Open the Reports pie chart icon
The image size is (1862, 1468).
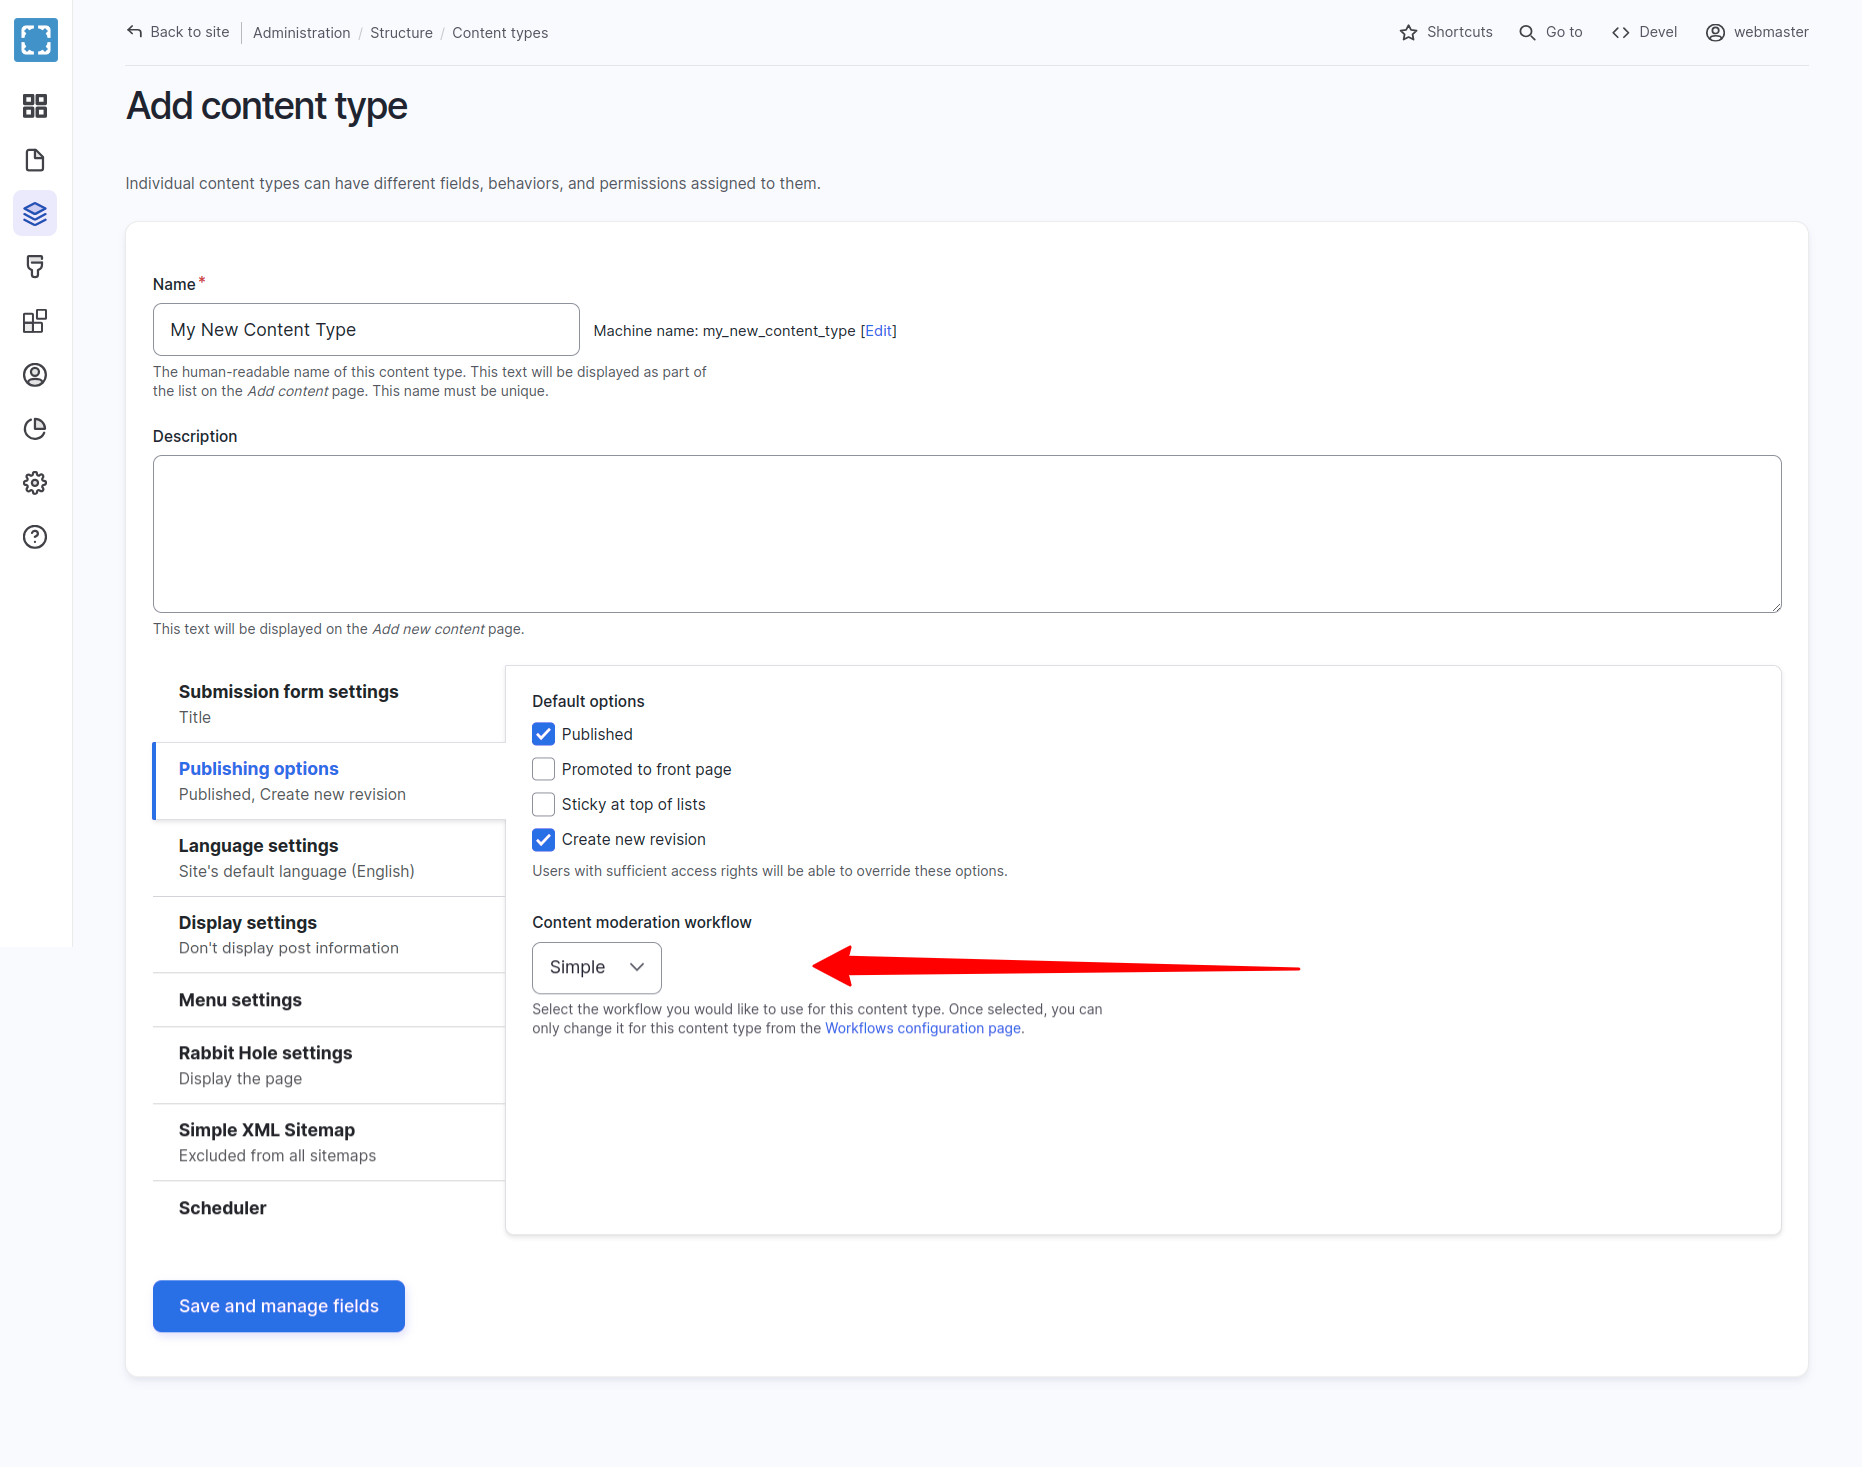[x=35, y=429]
